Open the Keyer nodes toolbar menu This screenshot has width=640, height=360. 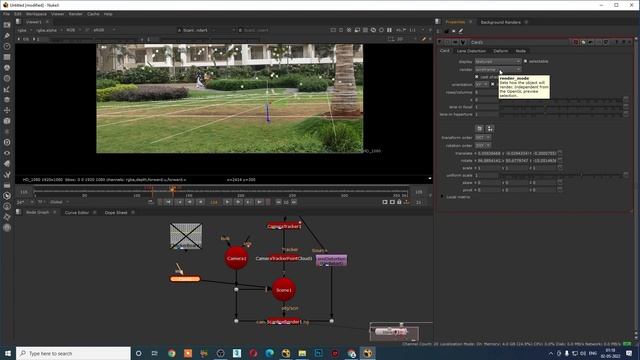(x=7, y=89)
